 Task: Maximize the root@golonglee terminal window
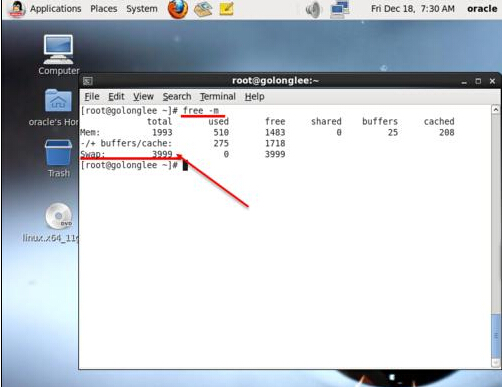(478, 81)
